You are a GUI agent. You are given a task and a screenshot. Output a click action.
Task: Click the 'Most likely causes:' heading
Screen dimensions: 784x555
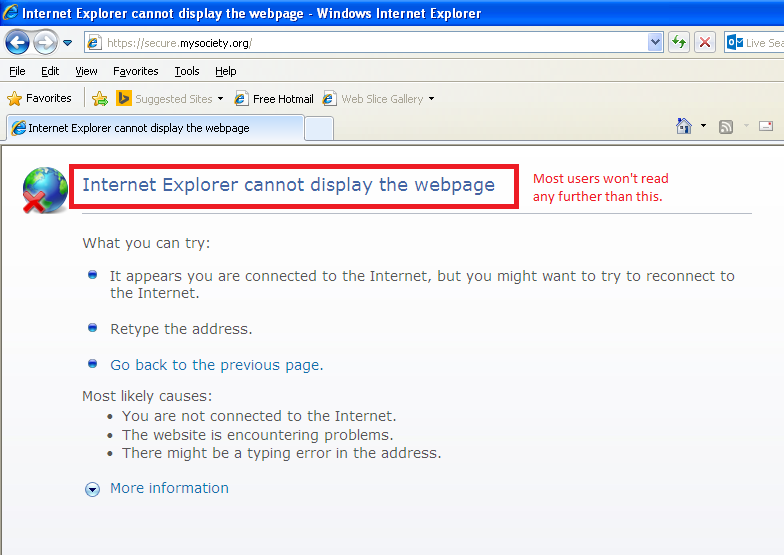coord(147,396)
